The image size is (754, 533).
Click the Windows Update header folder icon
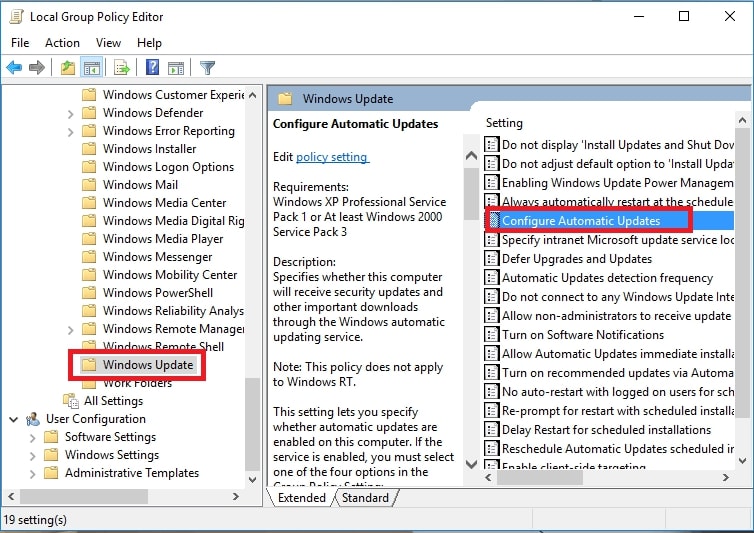click(x=285, y=99)
